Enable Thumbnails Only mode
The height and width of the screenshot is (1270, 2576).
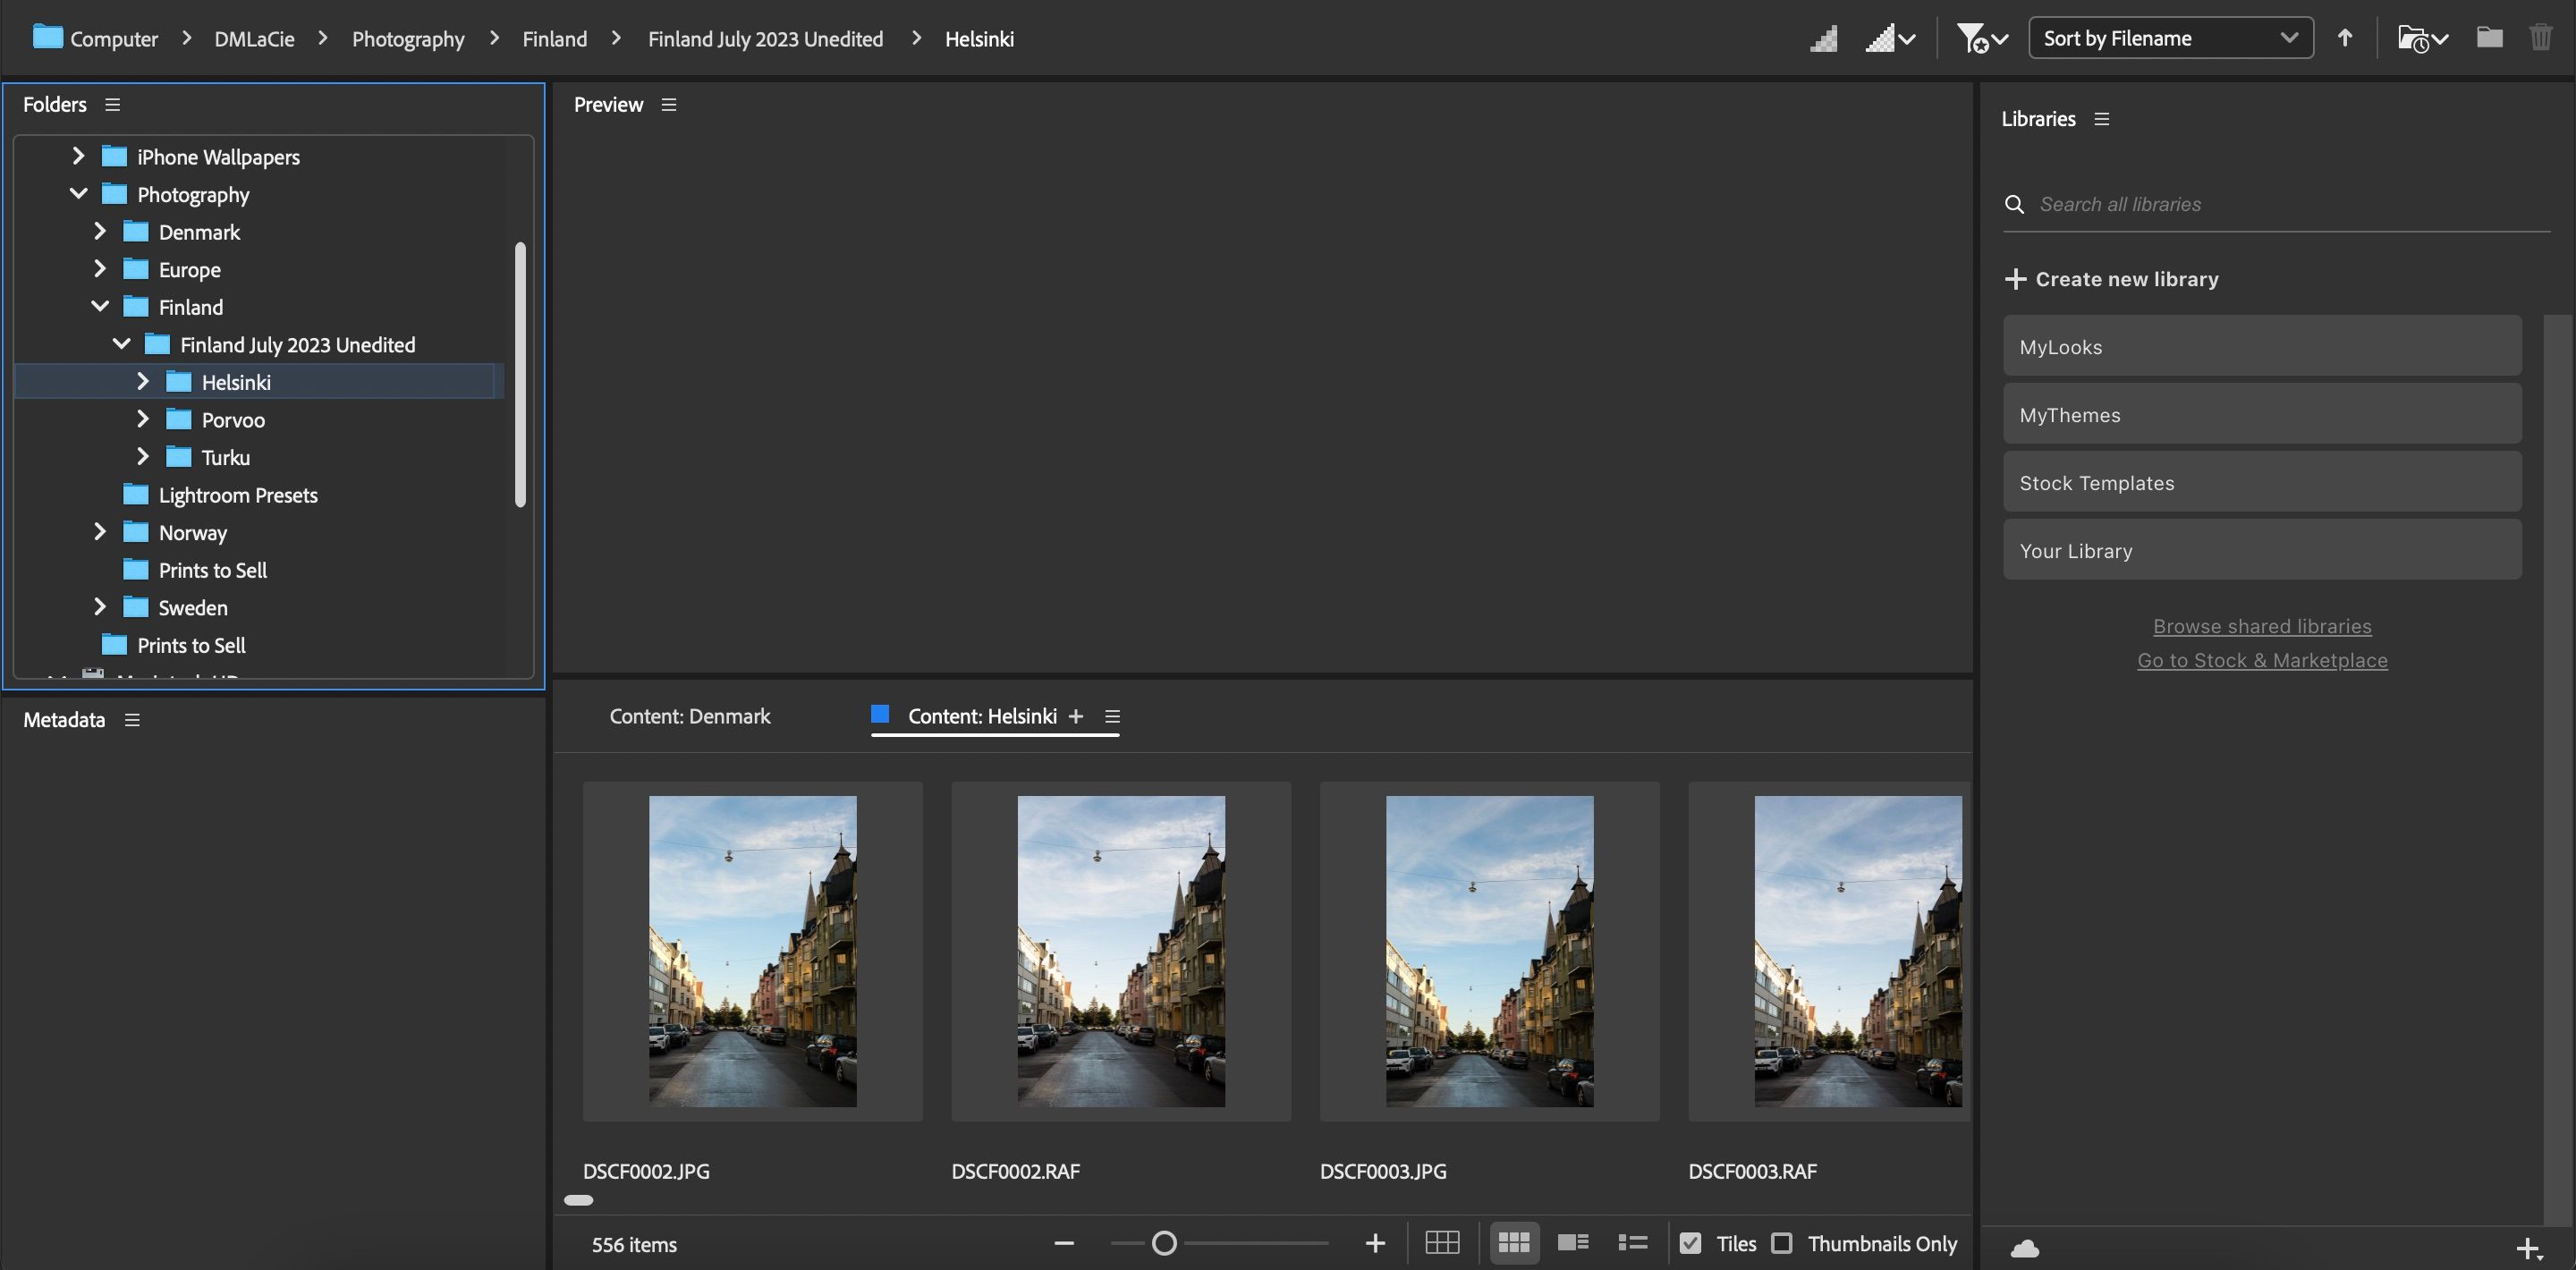click(1782, 1243)
